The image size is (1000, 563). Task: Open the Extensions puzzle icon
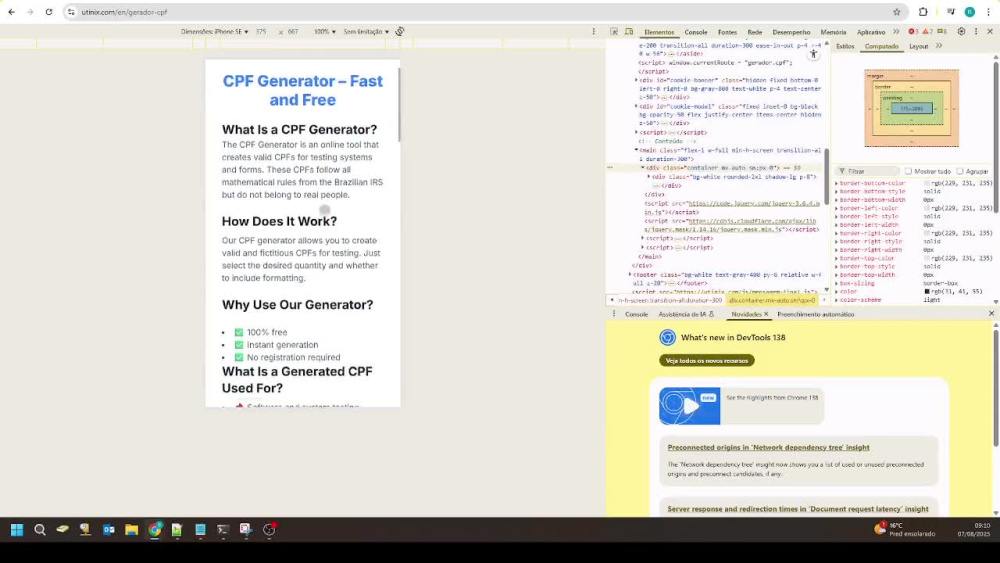coord(923,12)
